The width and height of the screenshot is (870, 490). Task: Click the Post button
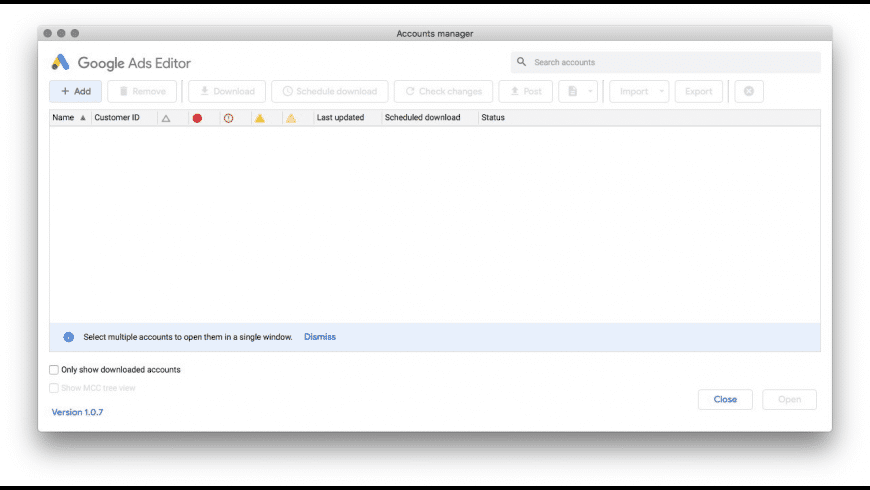click(x=525, y=92)
